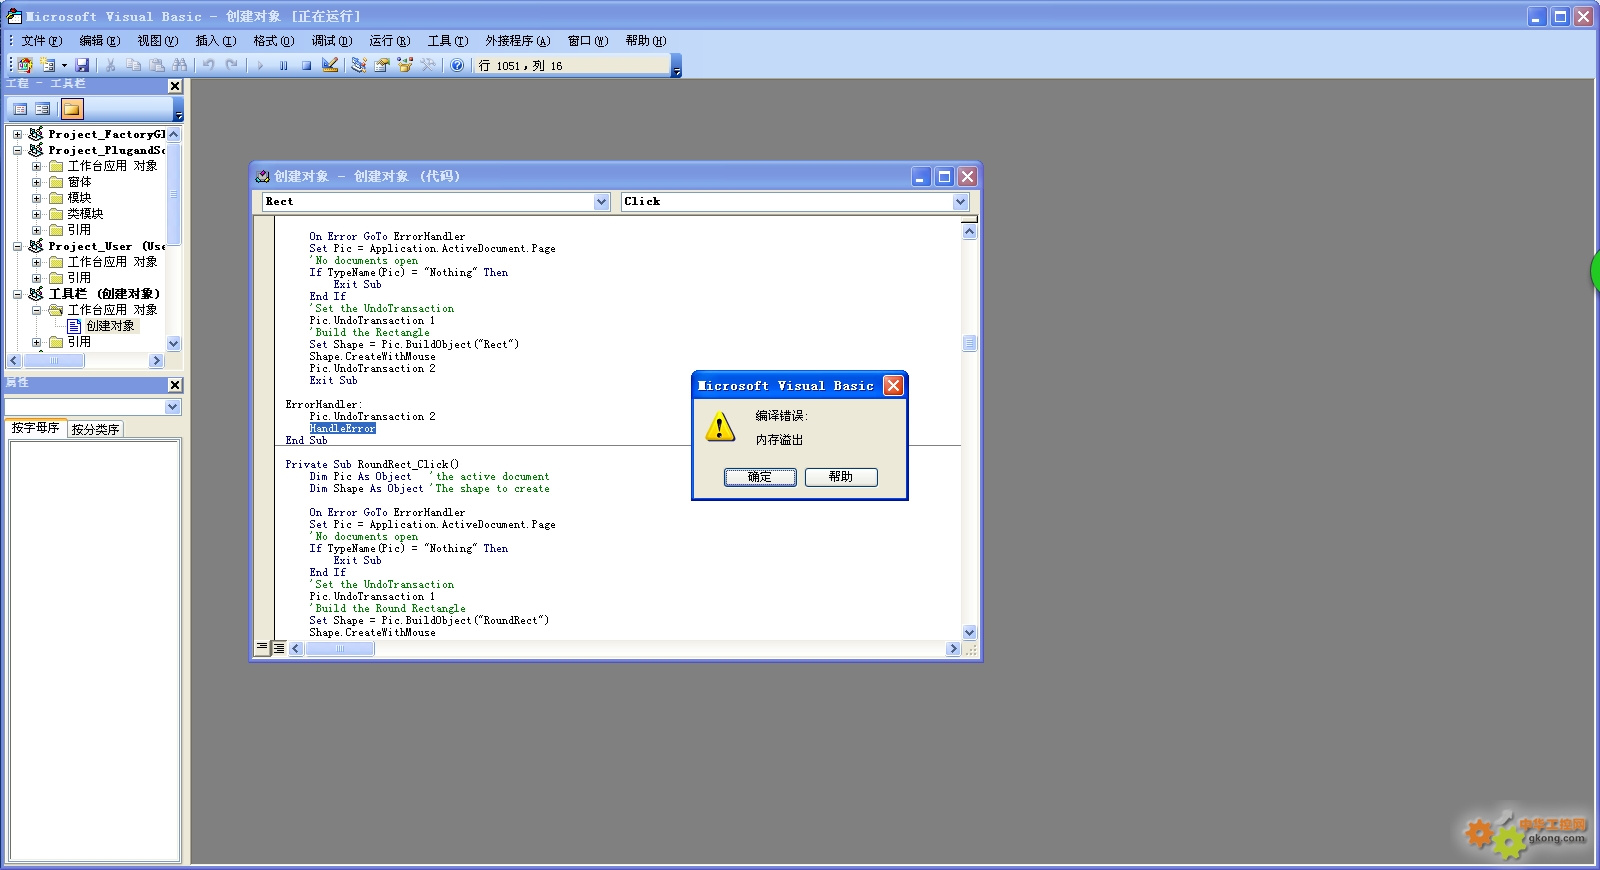Toggle Design Mode ruler icon
This screenshot has width=1600, height=870.
click(330, 65)
